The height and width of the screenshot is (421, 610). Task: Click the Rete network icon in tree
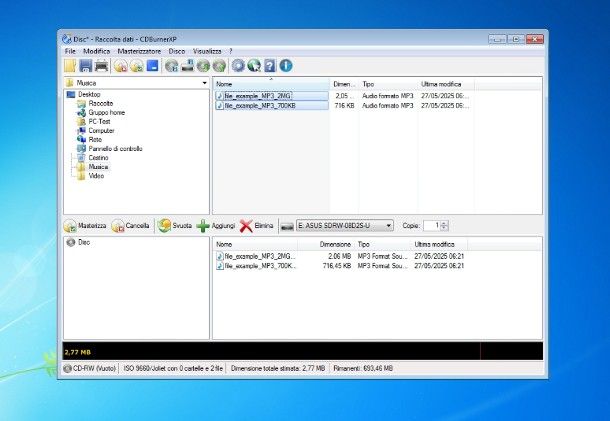(x=81, y=139)
